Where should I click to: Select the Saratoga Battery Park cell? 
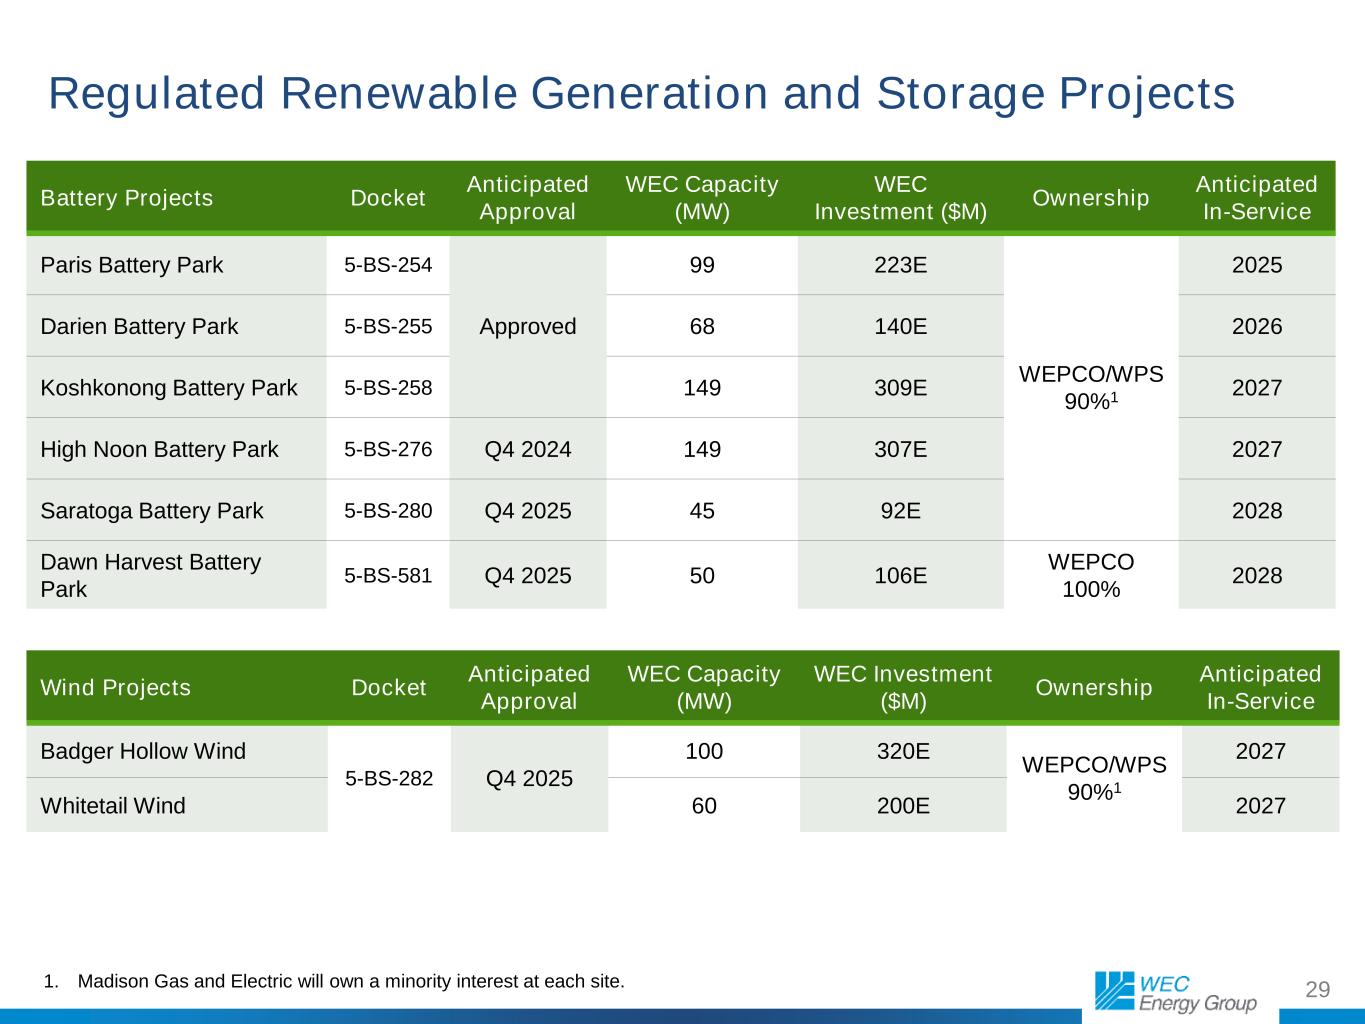152,511
